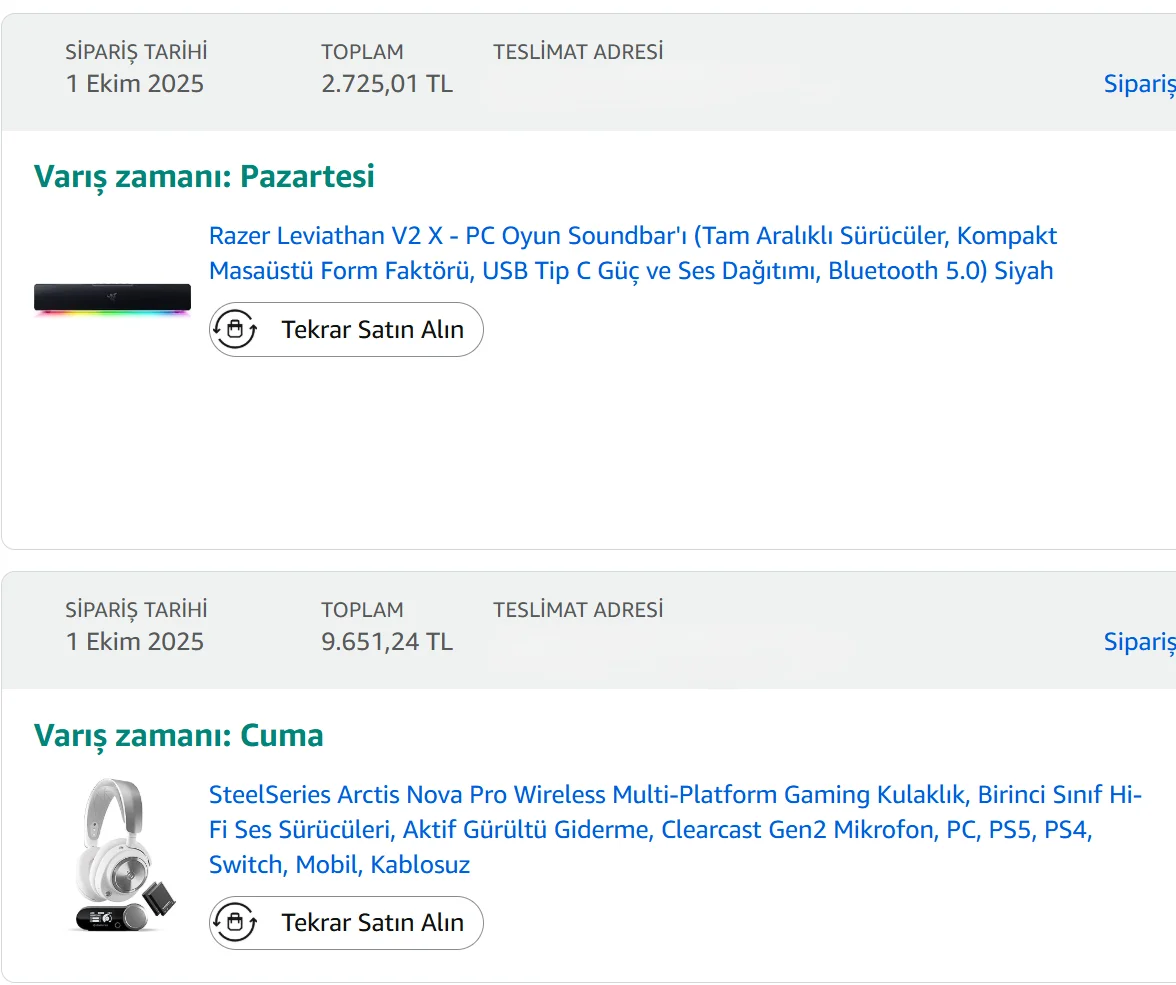Viewport: 1176px width, 985px height.
Task: Expand Teslimat Adresi on the Razer order
Action: coord(578,52)
